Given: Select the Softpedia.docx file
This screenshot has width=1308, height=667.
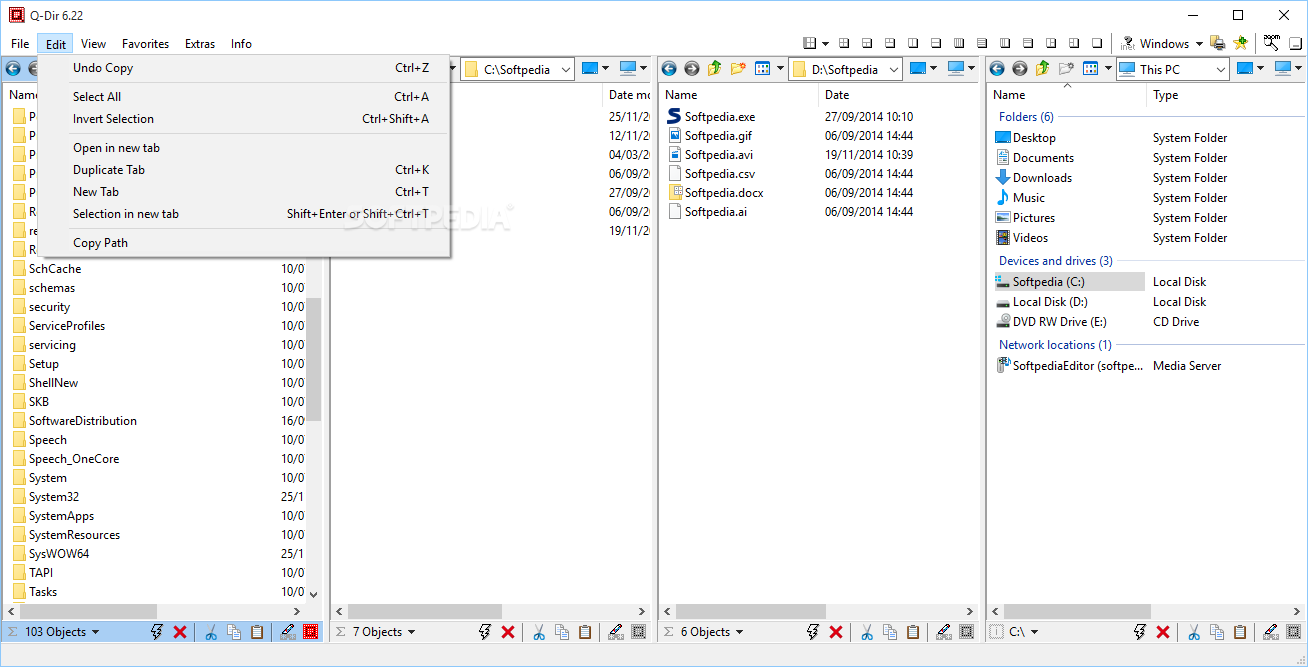Looking at the screenshot, I should coord(723,193).
